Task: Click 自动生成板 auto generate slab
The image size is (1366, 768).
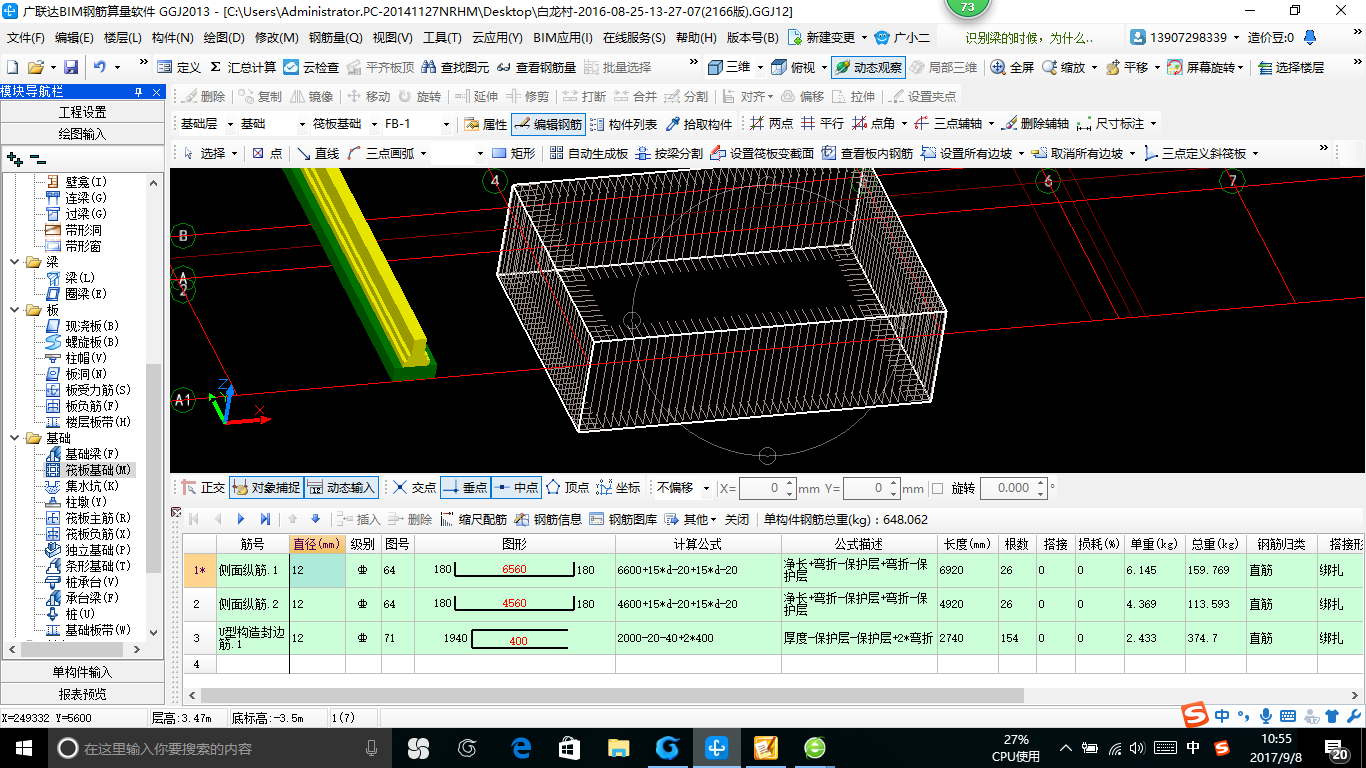Action: point(588,153)
